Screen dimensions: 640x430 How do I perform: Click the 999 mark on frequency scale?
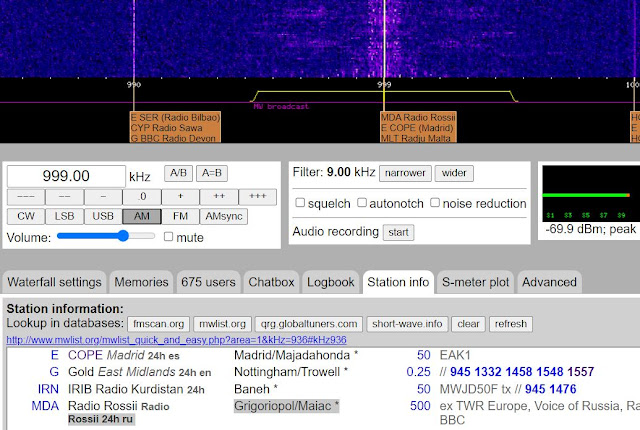coord(384,85)
